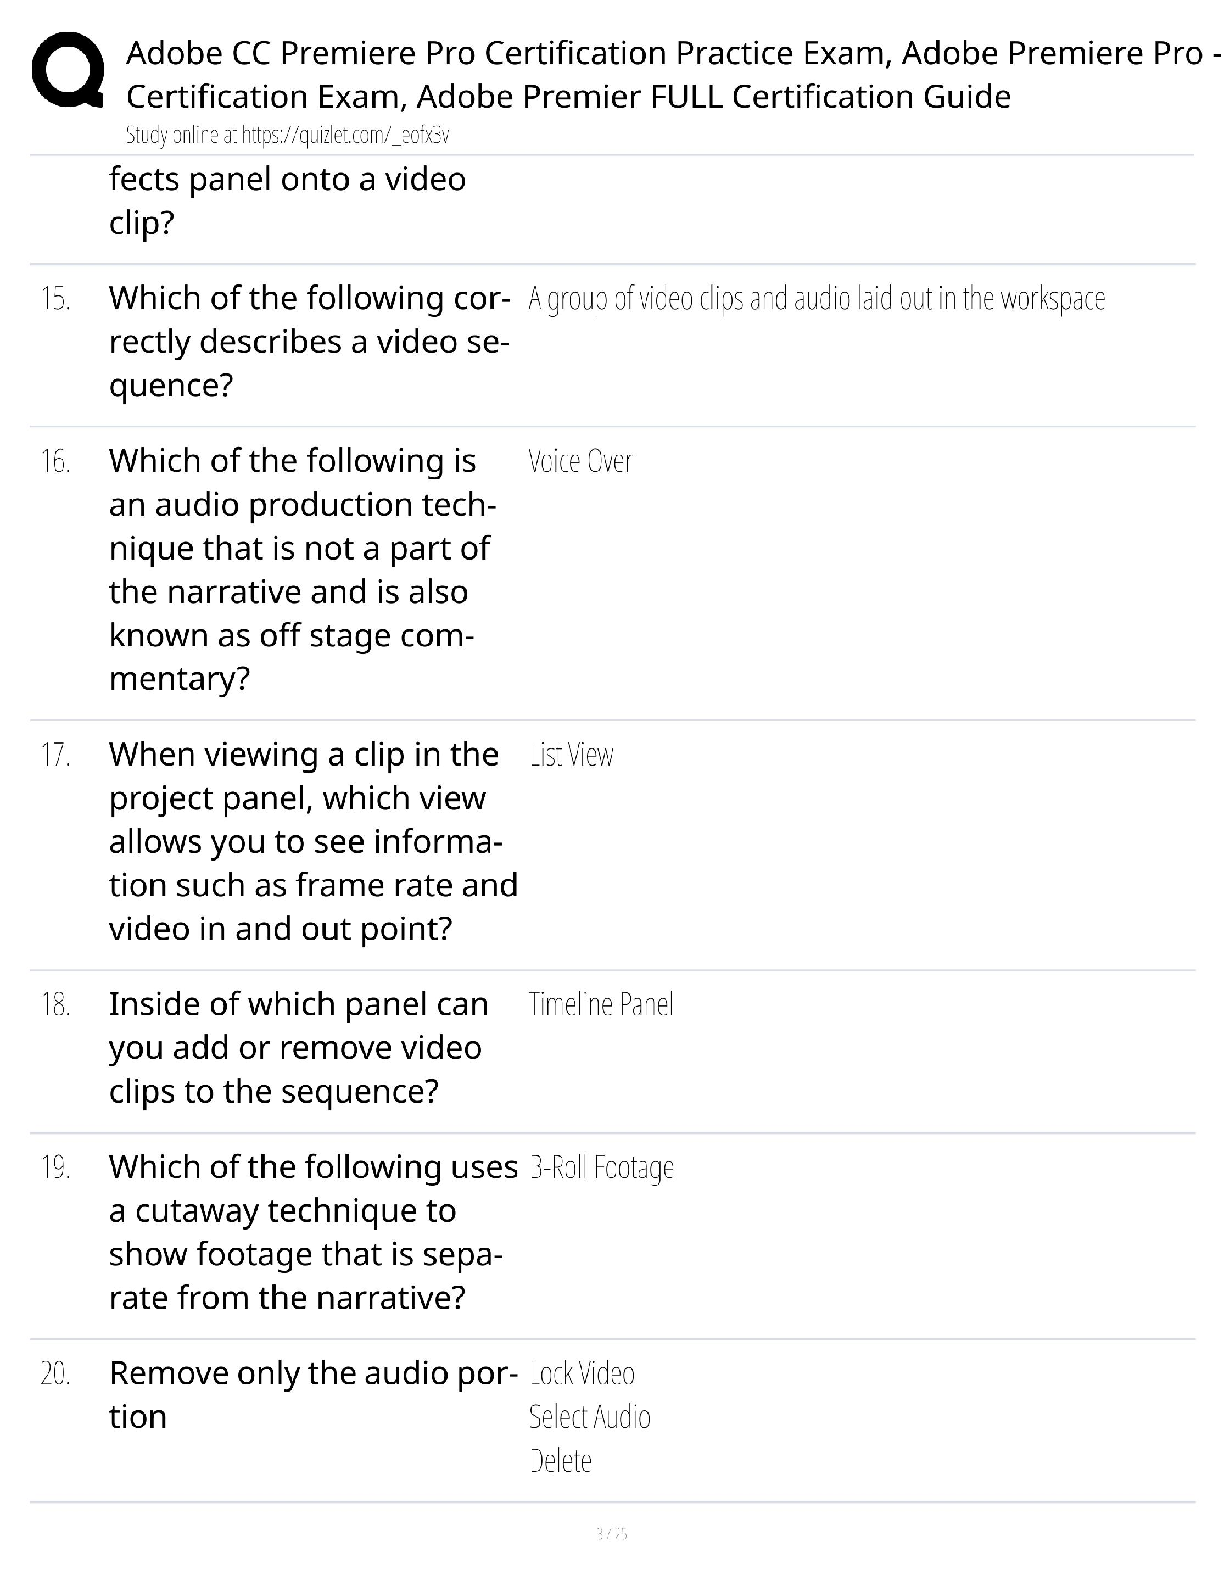This screenshot has height=1584, width=1224.
Task: Click the page number at the bottom
Action: pyautogui.click(x=611, y=1532)
